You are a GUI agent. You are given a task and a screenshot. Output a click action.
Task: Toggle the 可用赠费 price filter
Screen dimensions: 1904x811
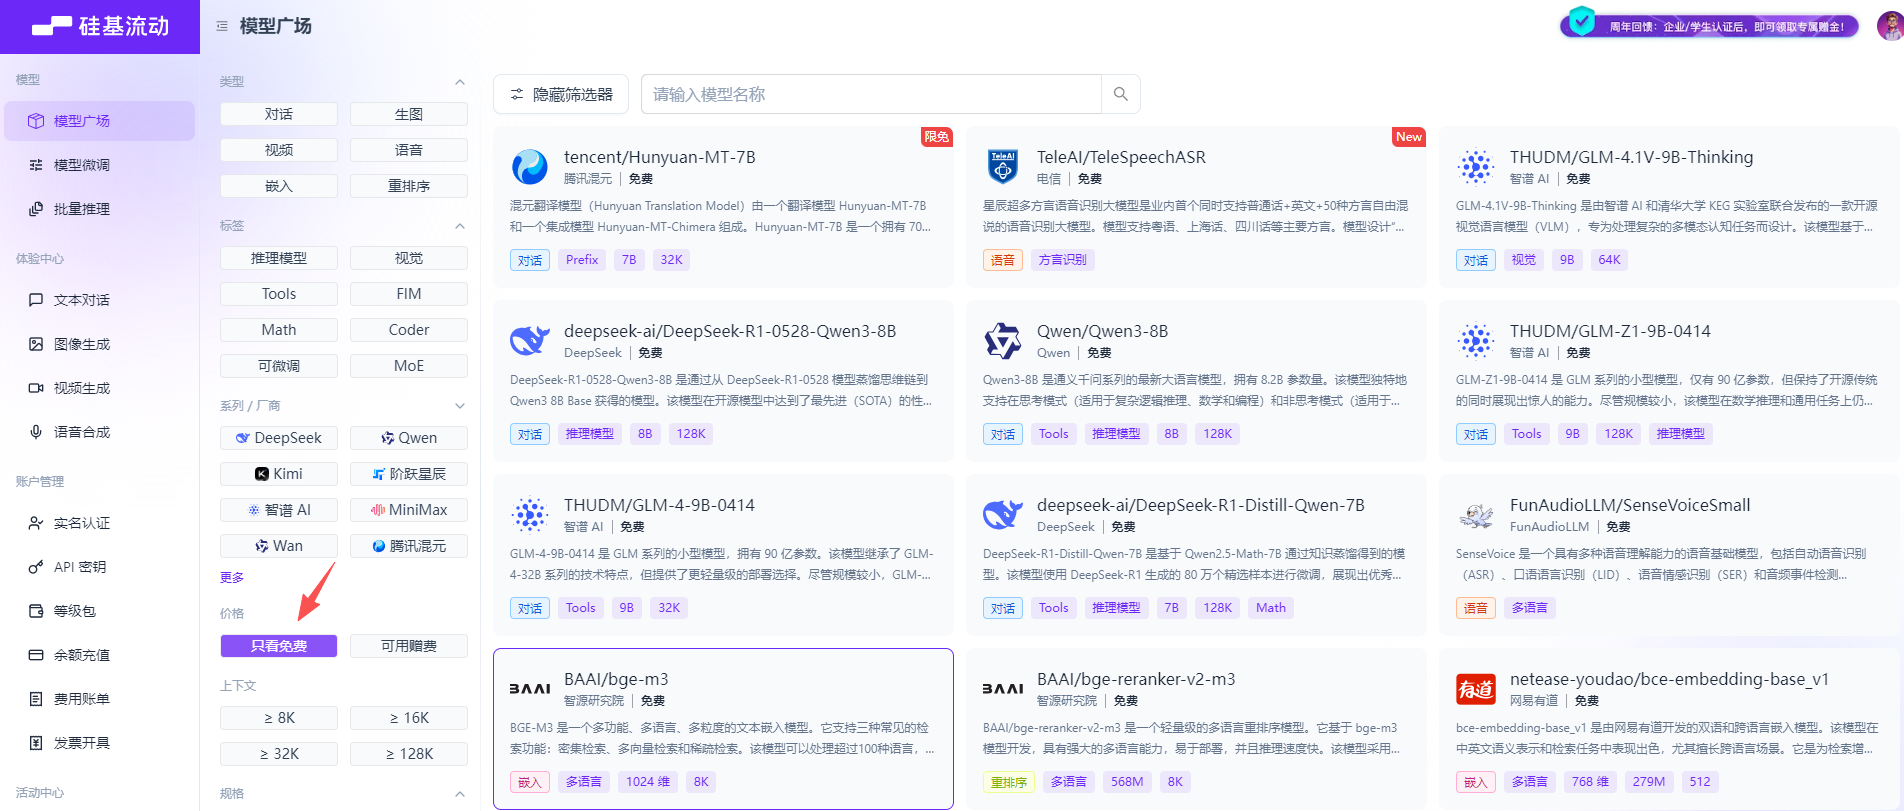click(x=409, y=646)
